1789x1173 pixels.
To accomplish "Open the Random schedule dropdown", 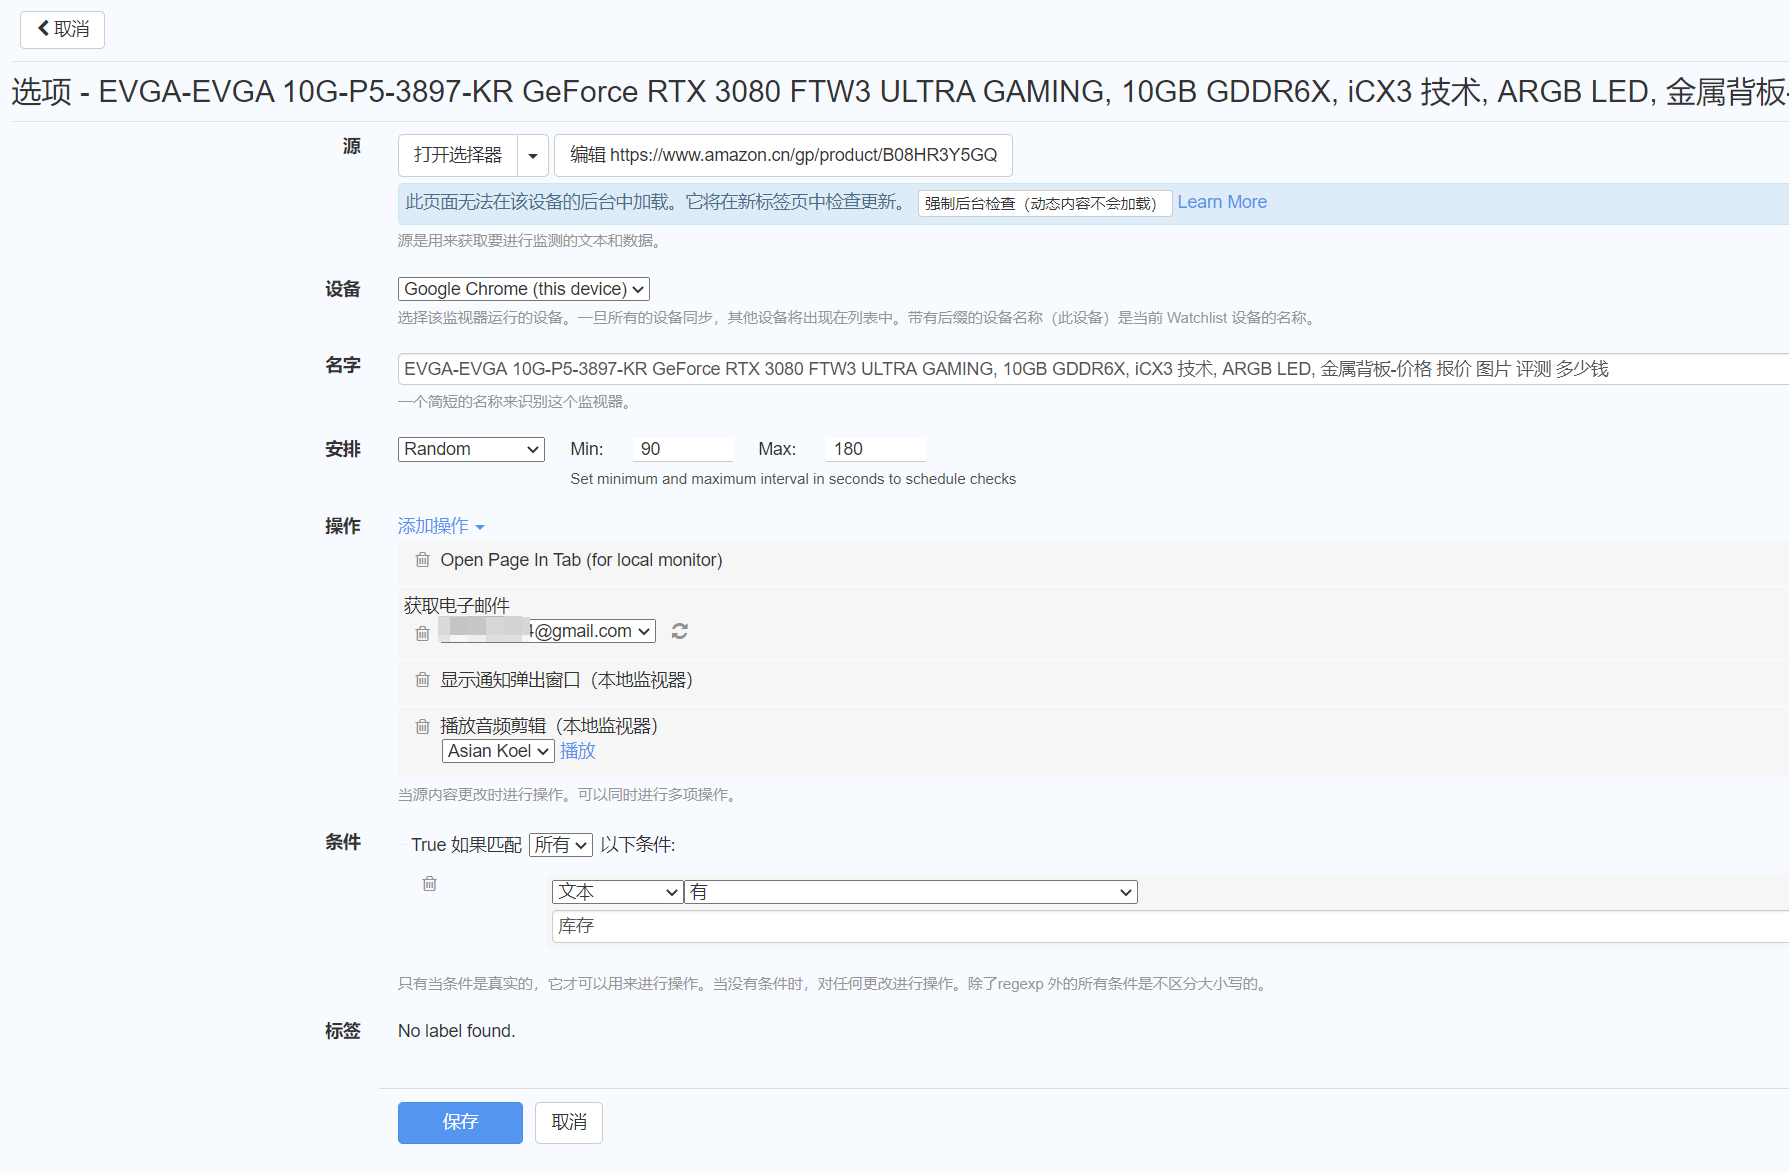I will pos(471,449).
